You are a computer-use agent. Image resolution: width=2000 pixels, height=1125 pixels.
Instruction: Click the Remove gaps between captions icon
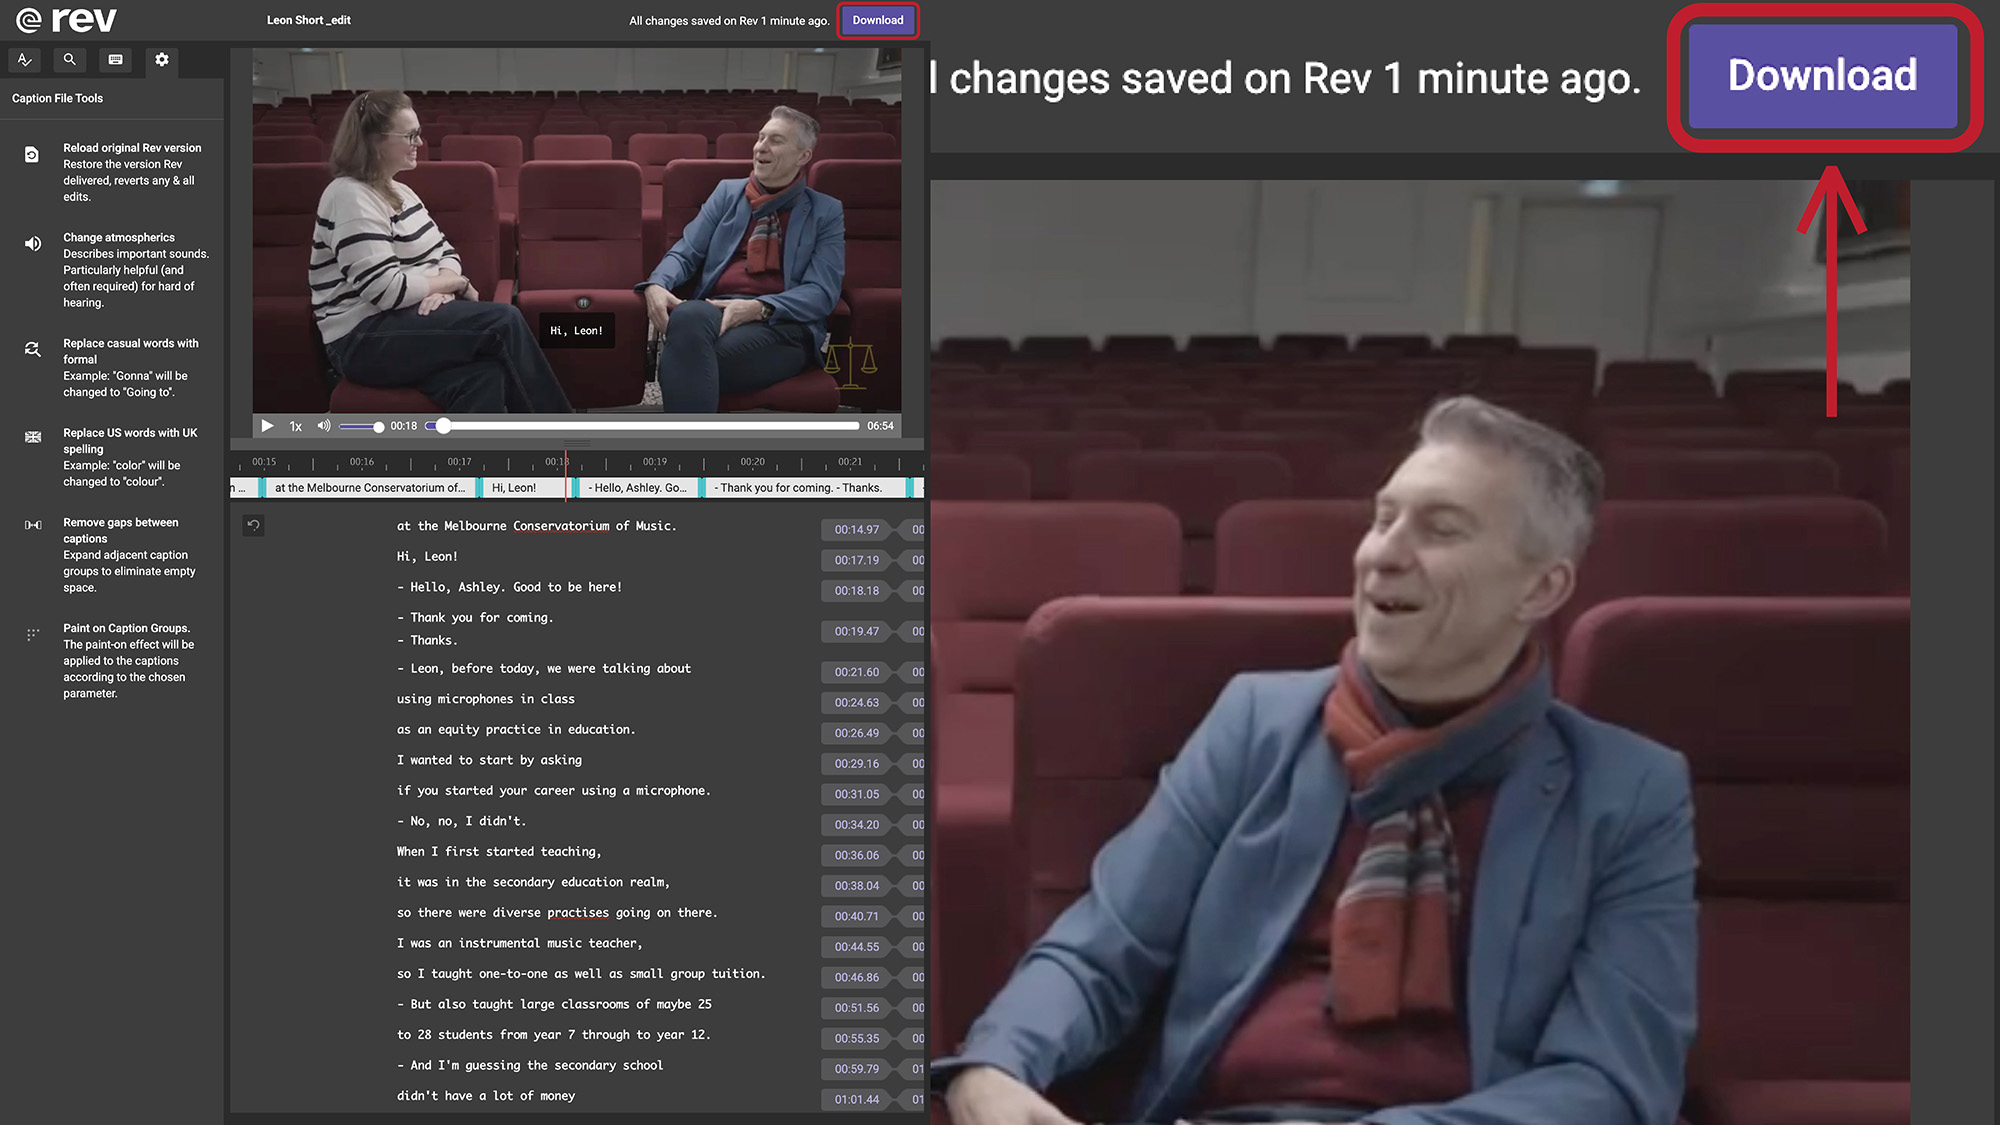click(33, 525)
